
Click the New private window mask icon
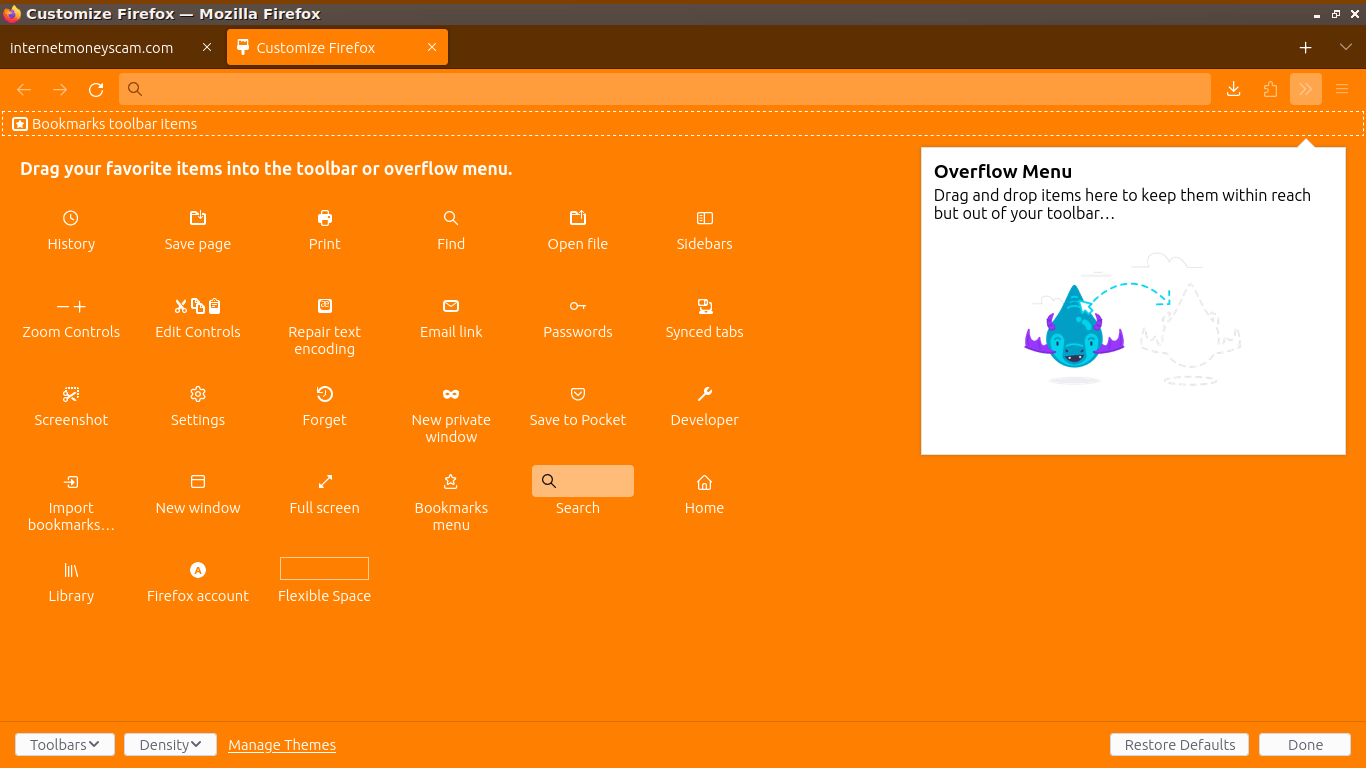point(451,394)
